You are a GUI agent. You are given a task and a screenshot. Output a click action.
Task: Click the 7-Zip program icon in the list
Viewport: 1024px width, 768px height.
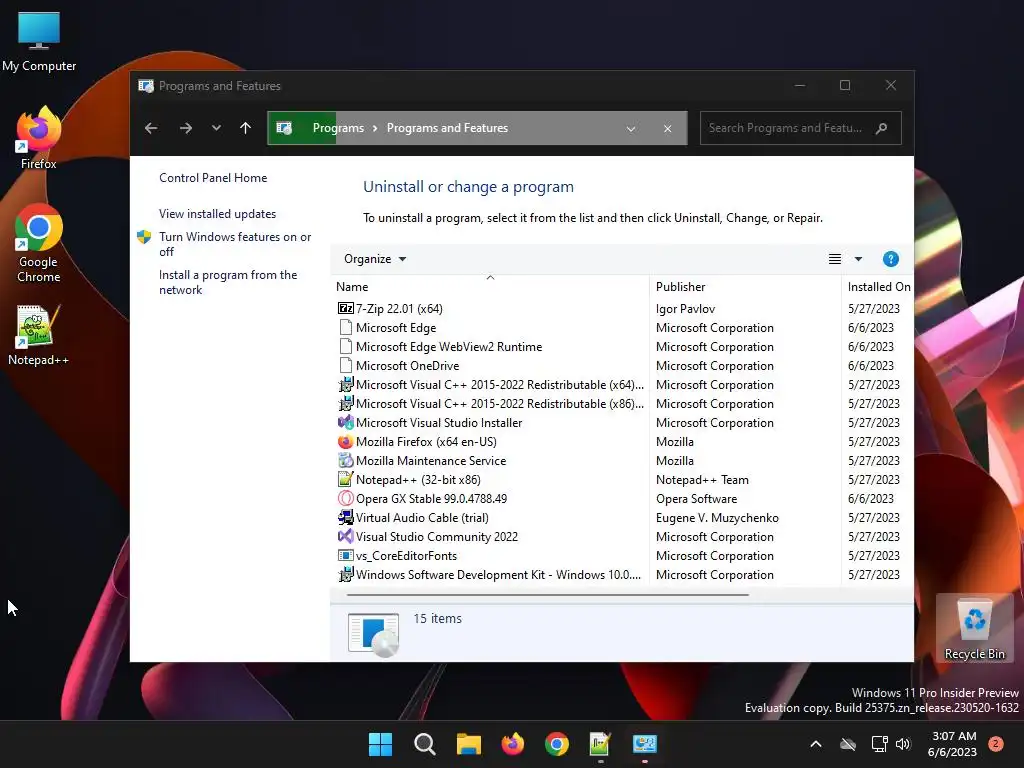[x=345, y=308]
